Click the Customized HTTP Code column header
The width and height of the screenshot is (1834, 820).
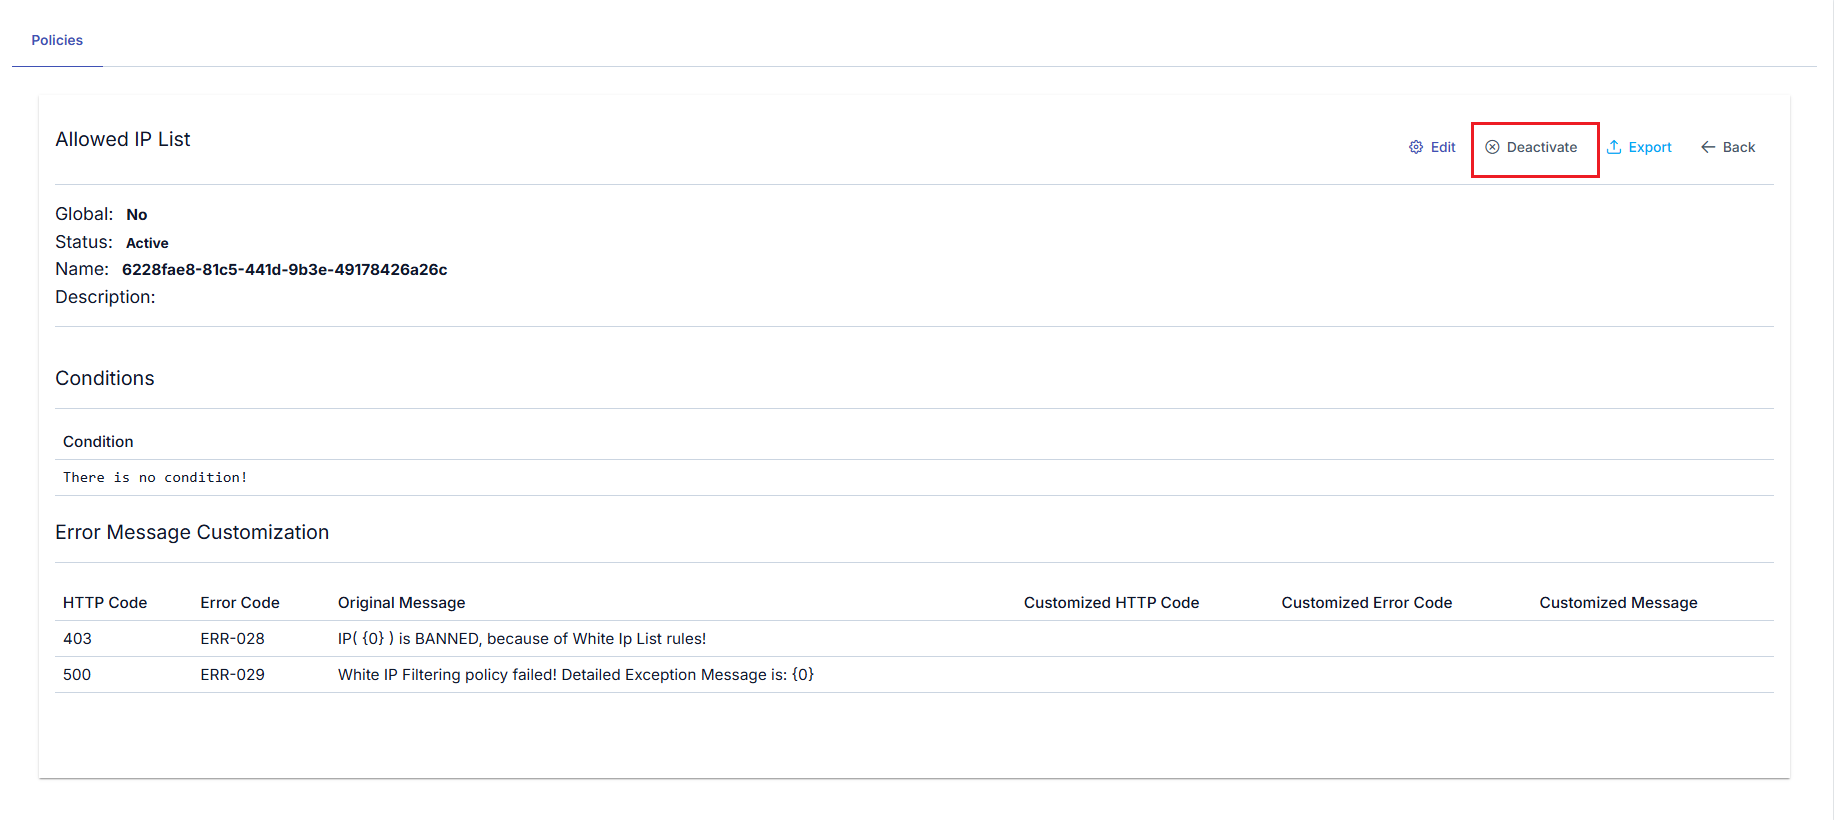click(x=1111, y=603)
